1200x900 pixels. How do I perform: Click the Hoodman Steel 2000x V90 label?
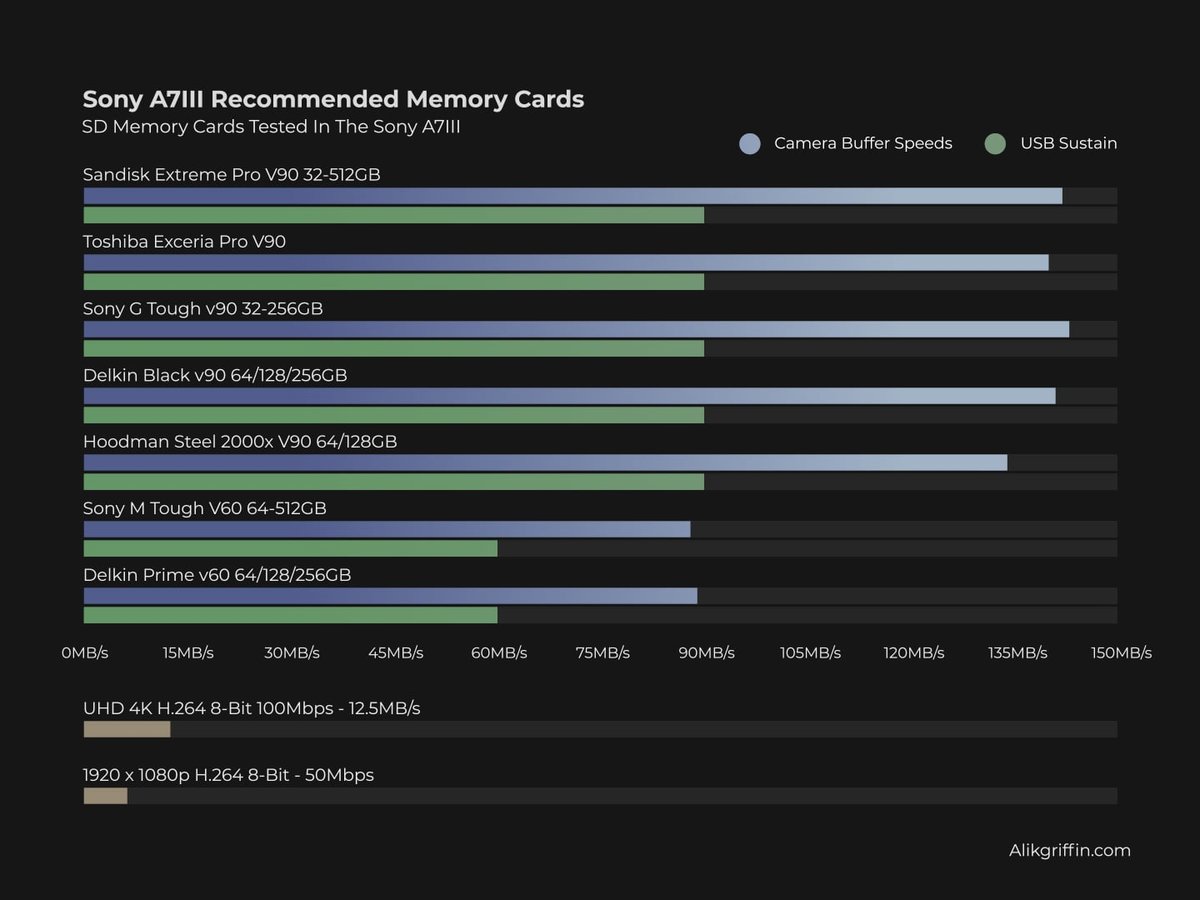tap(239, 441)
